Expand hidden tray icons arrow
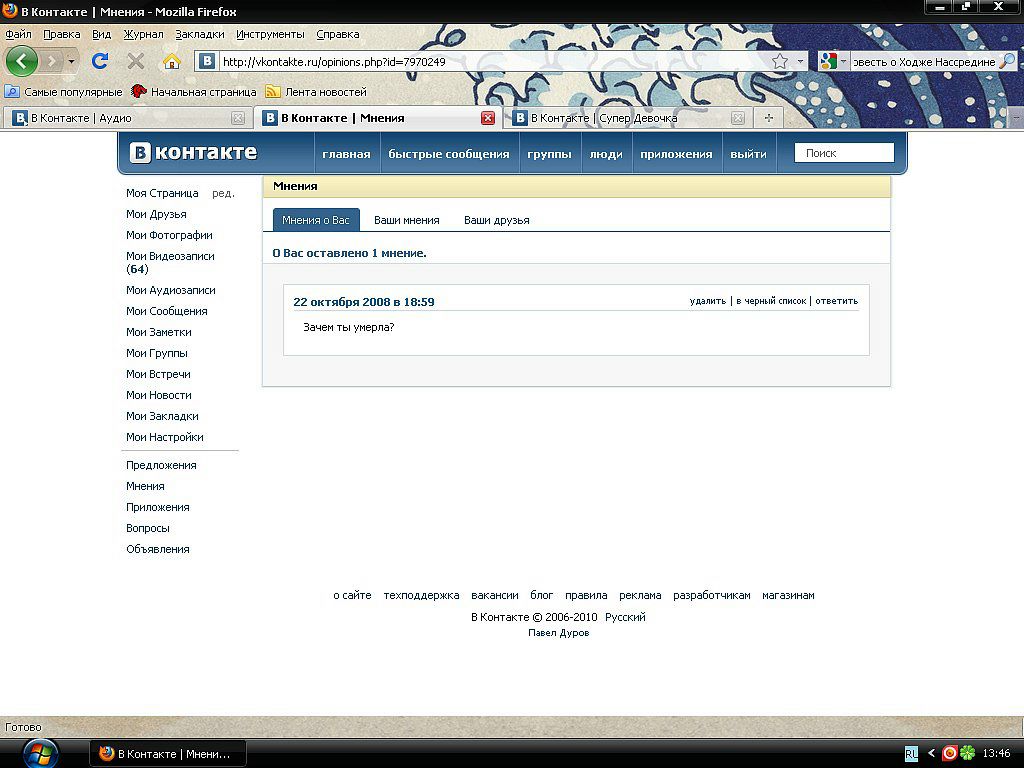This screenshot has height=768, width=1024. click(931, 754)
